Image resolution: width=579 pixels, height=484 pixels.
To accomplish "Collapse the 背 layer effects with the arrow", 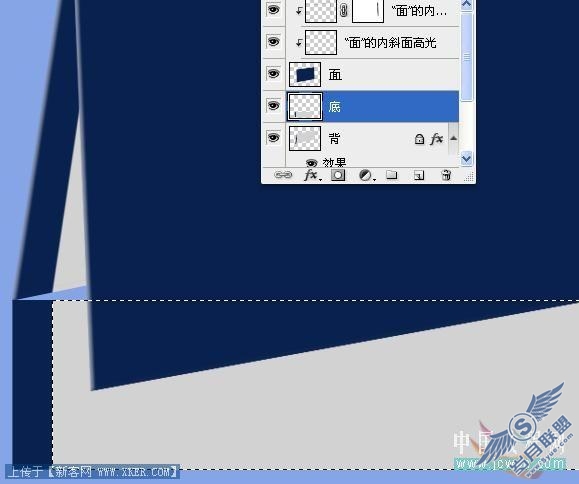I will (x=453, y=138).
